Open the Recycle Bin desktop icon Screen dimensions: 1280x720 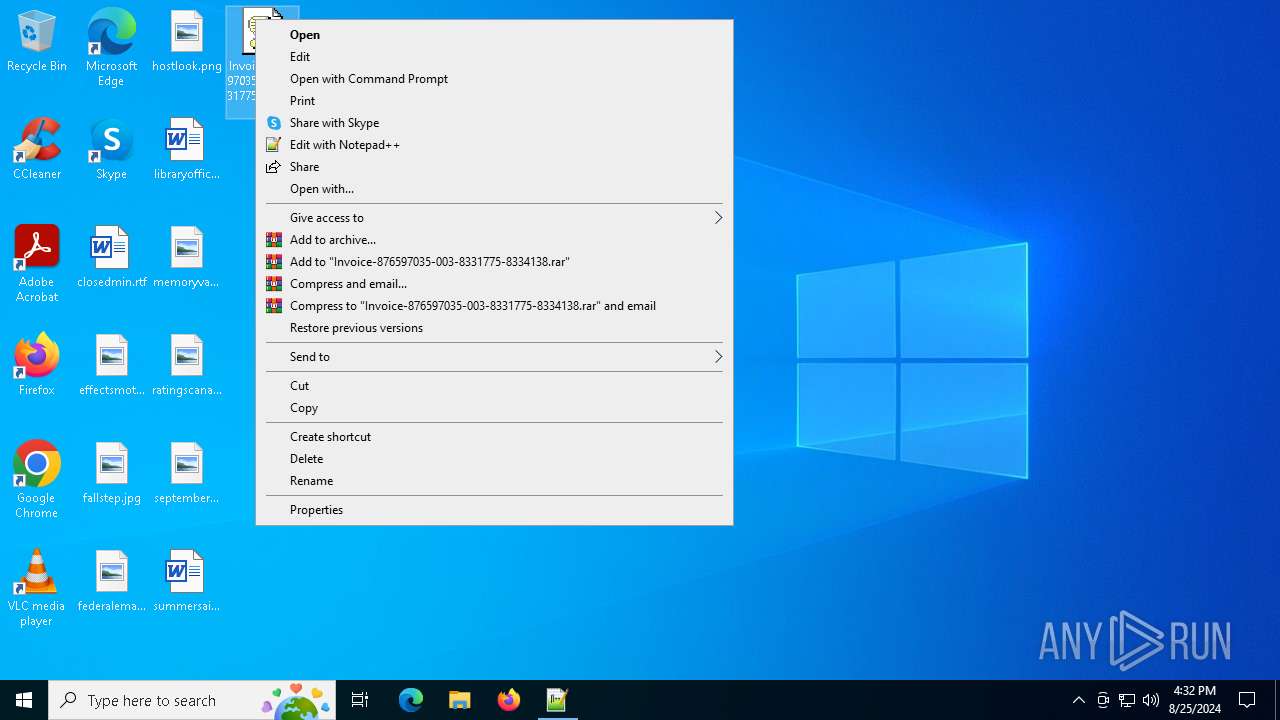37,42
